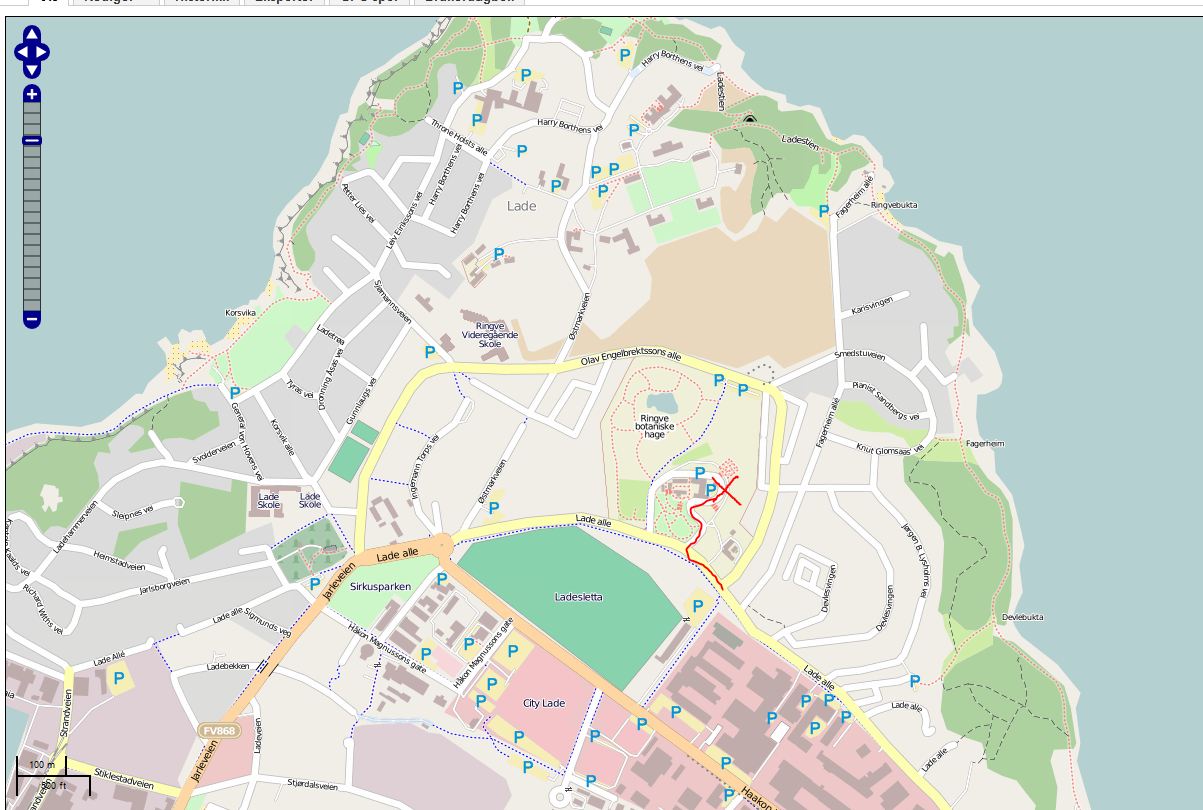Click the 'Korsvika' label
Image resolution: width=1203 pixels, height=810 pixels.
tap(241, 313)
